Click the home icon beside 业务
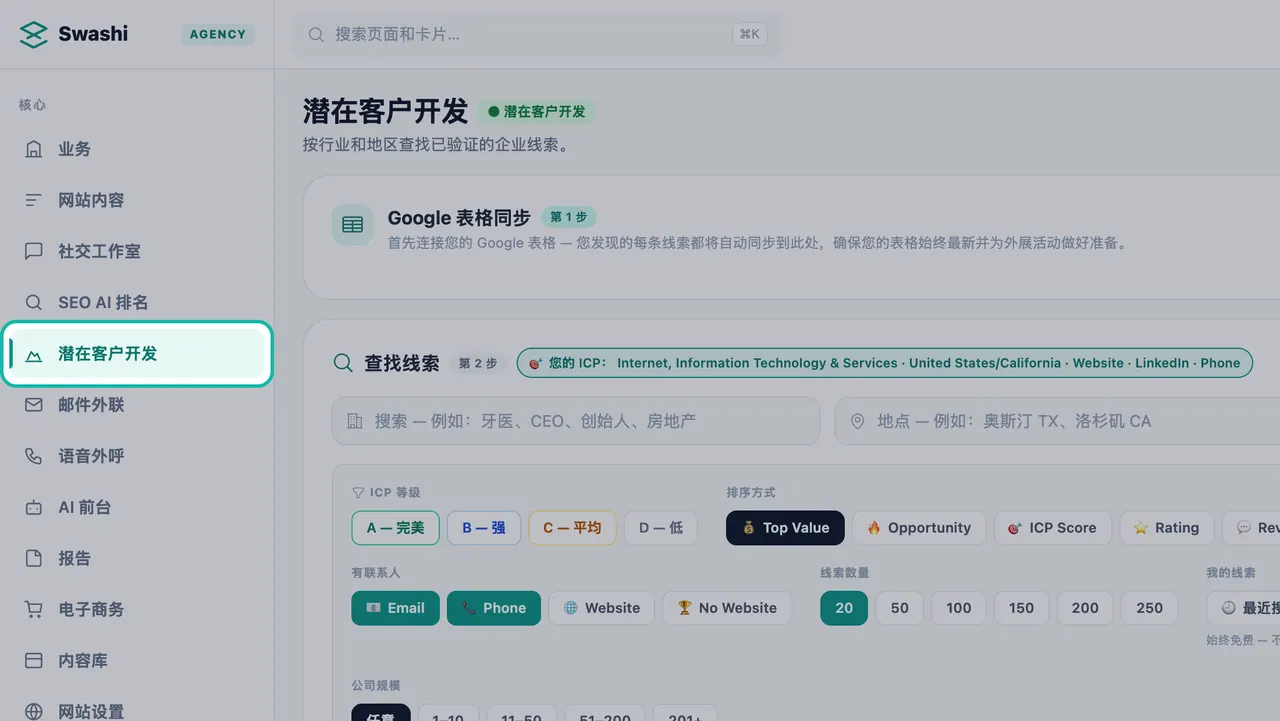1280x721 pixels. 34,149
